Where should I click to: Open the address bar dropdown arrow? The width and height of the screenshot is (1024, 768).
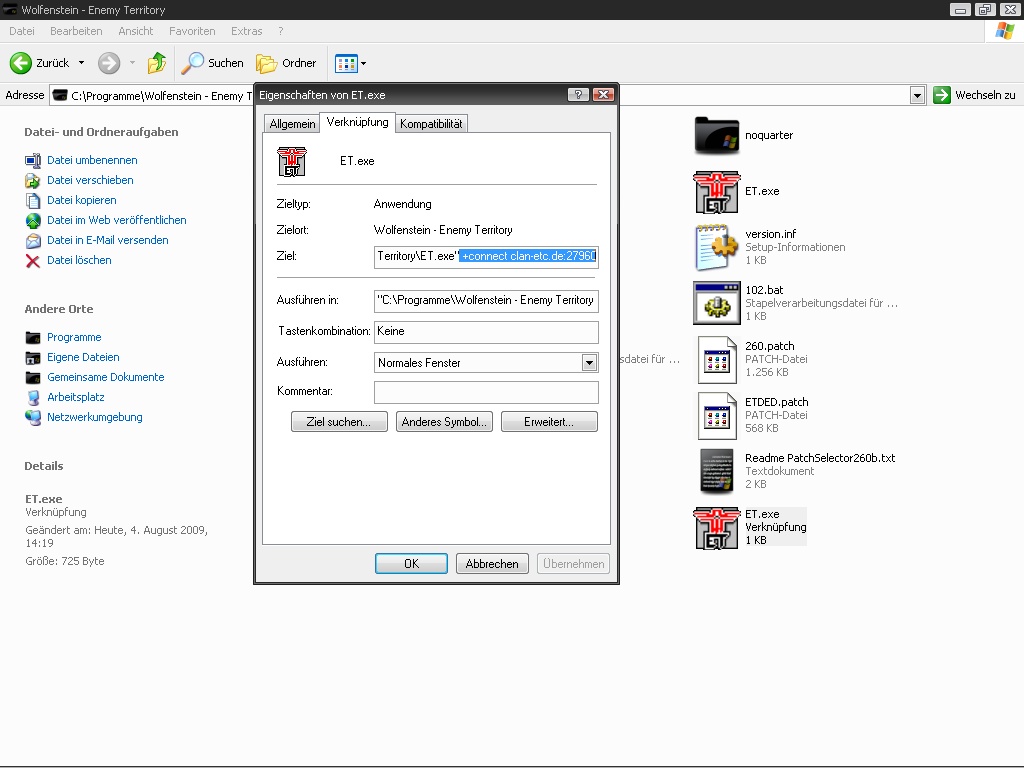(917, 95)
